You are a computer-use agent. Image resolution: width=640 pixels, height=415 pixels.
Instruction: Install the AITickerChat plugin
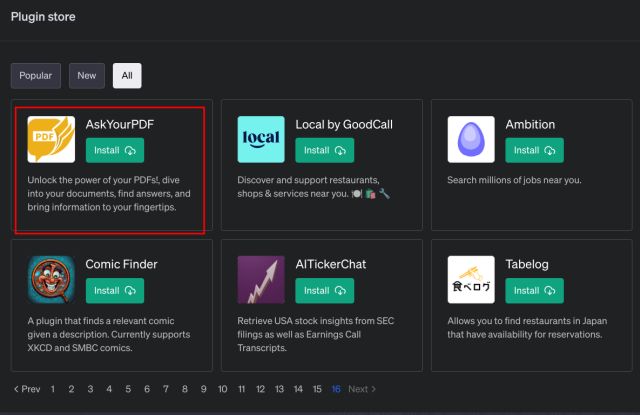324,290
